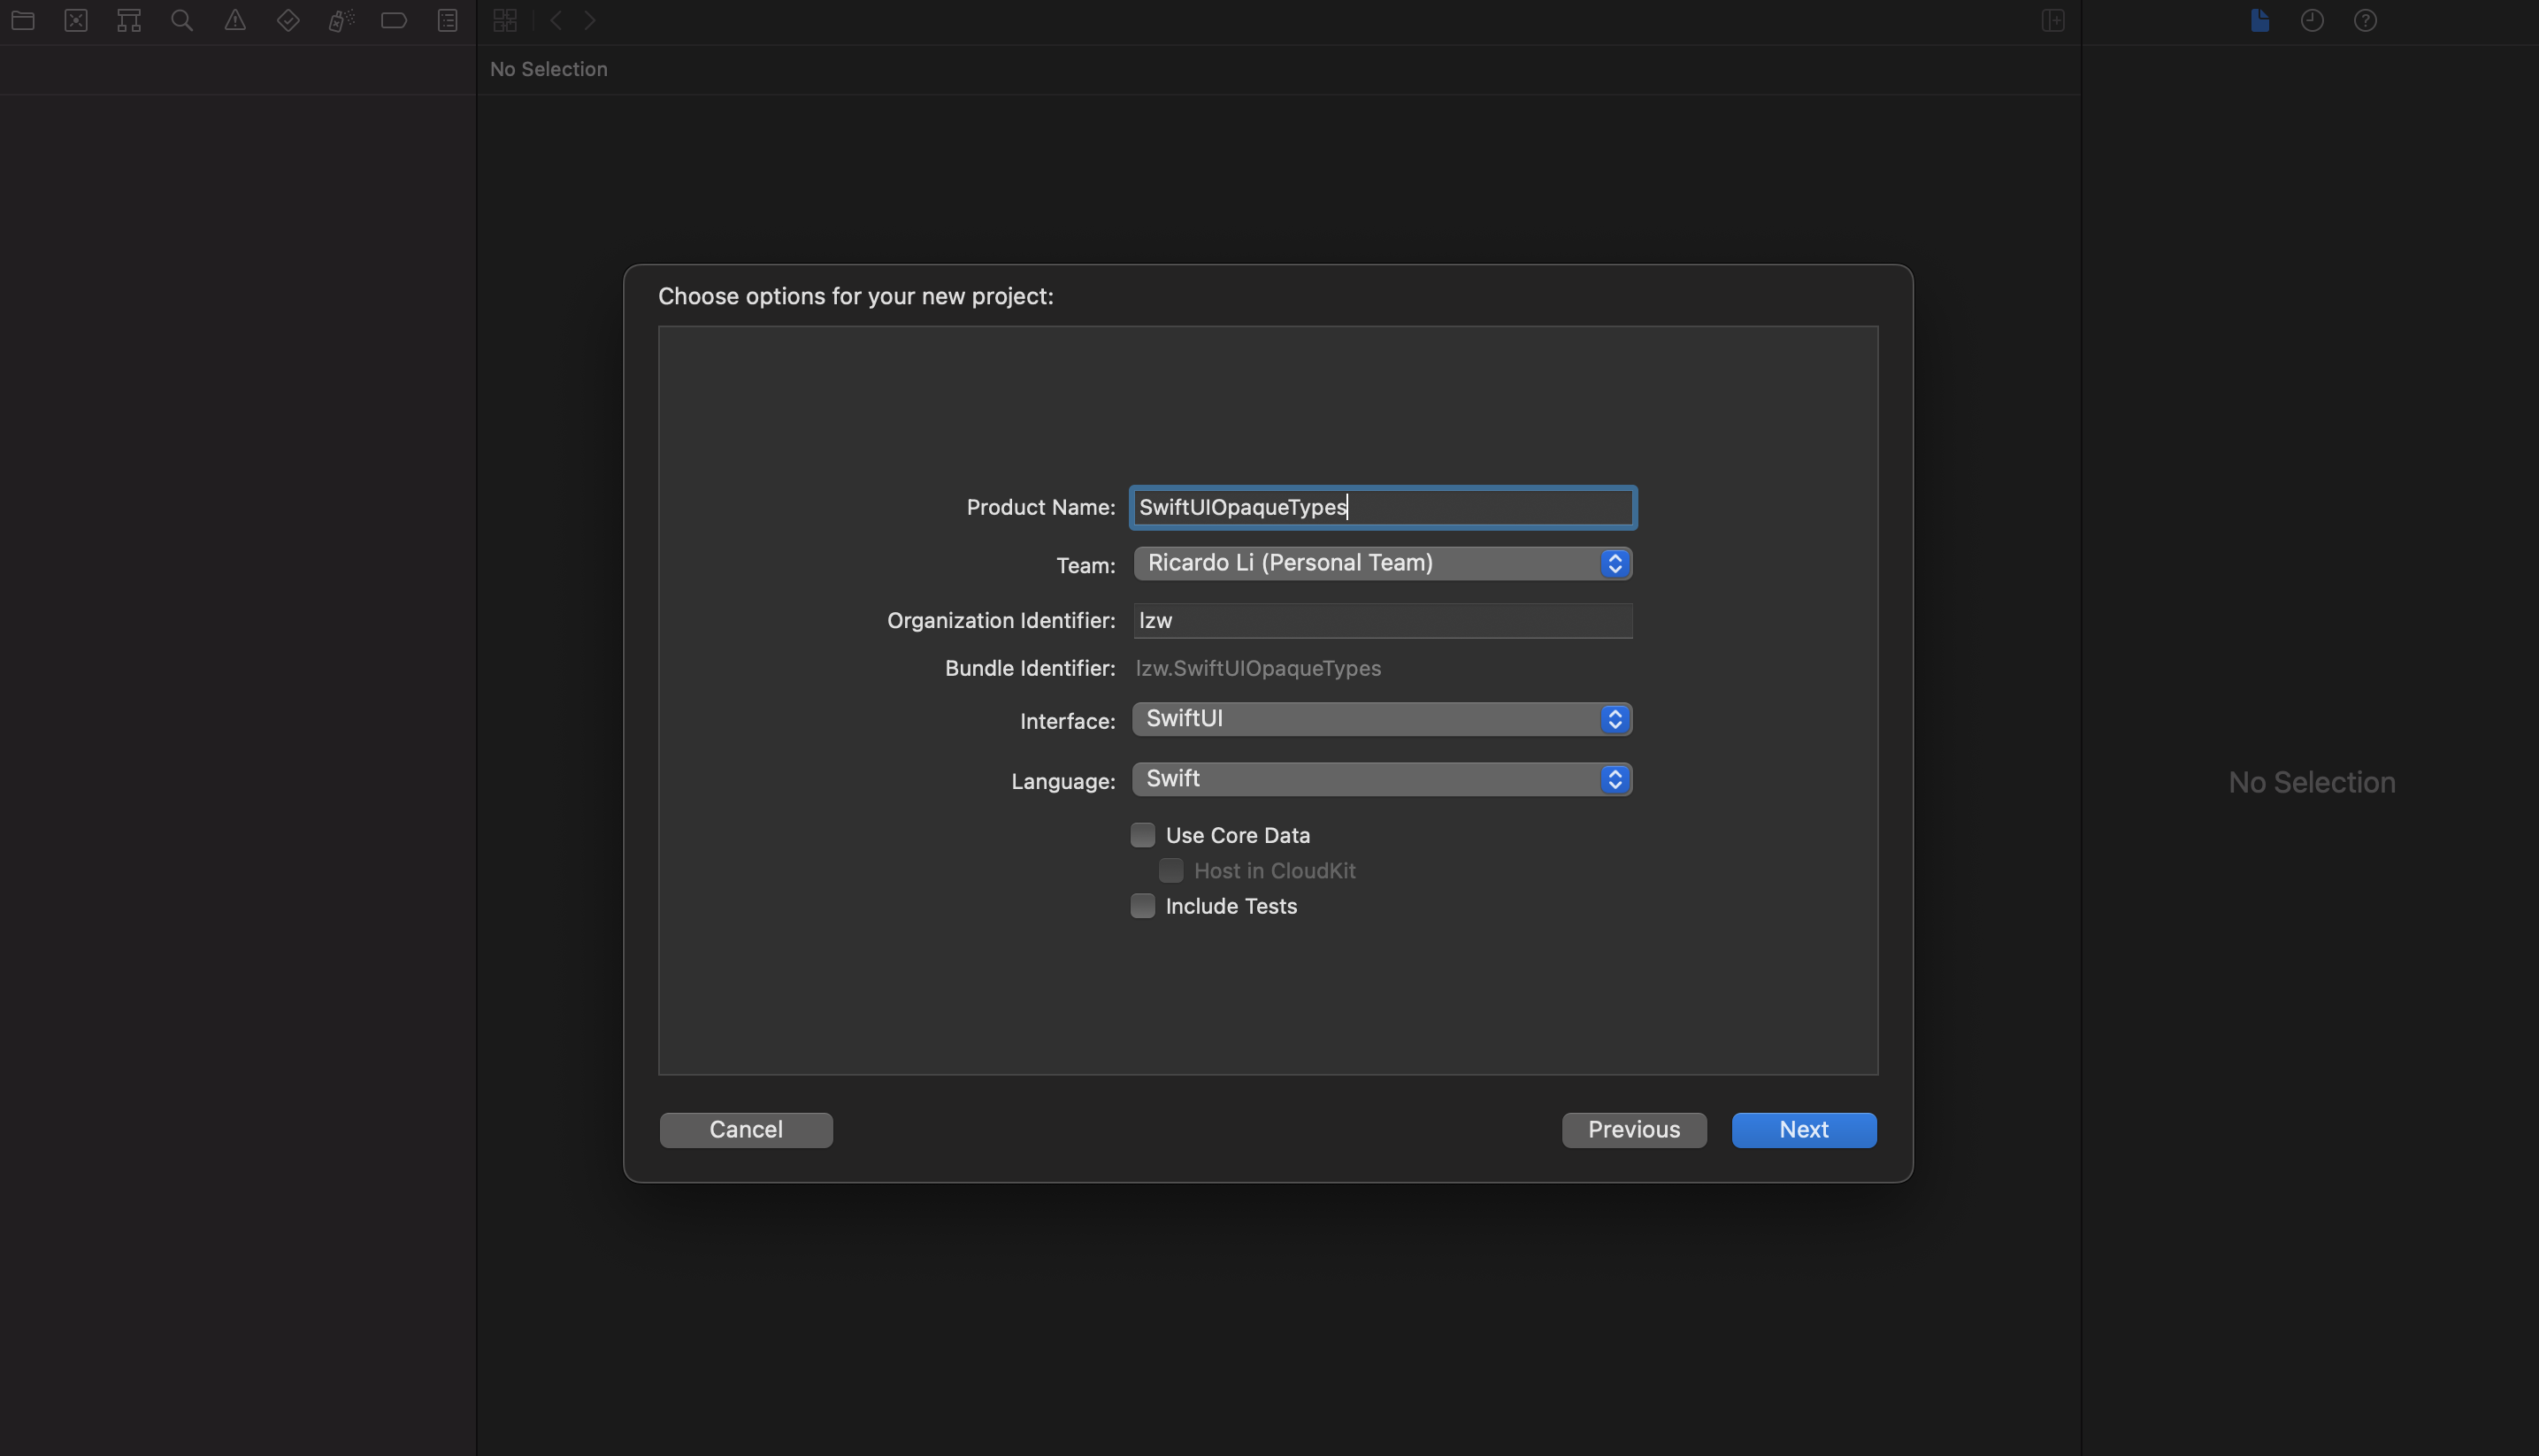
Task: Show the Symbol navigator hierarchy icon
Action: coord(129,20)
